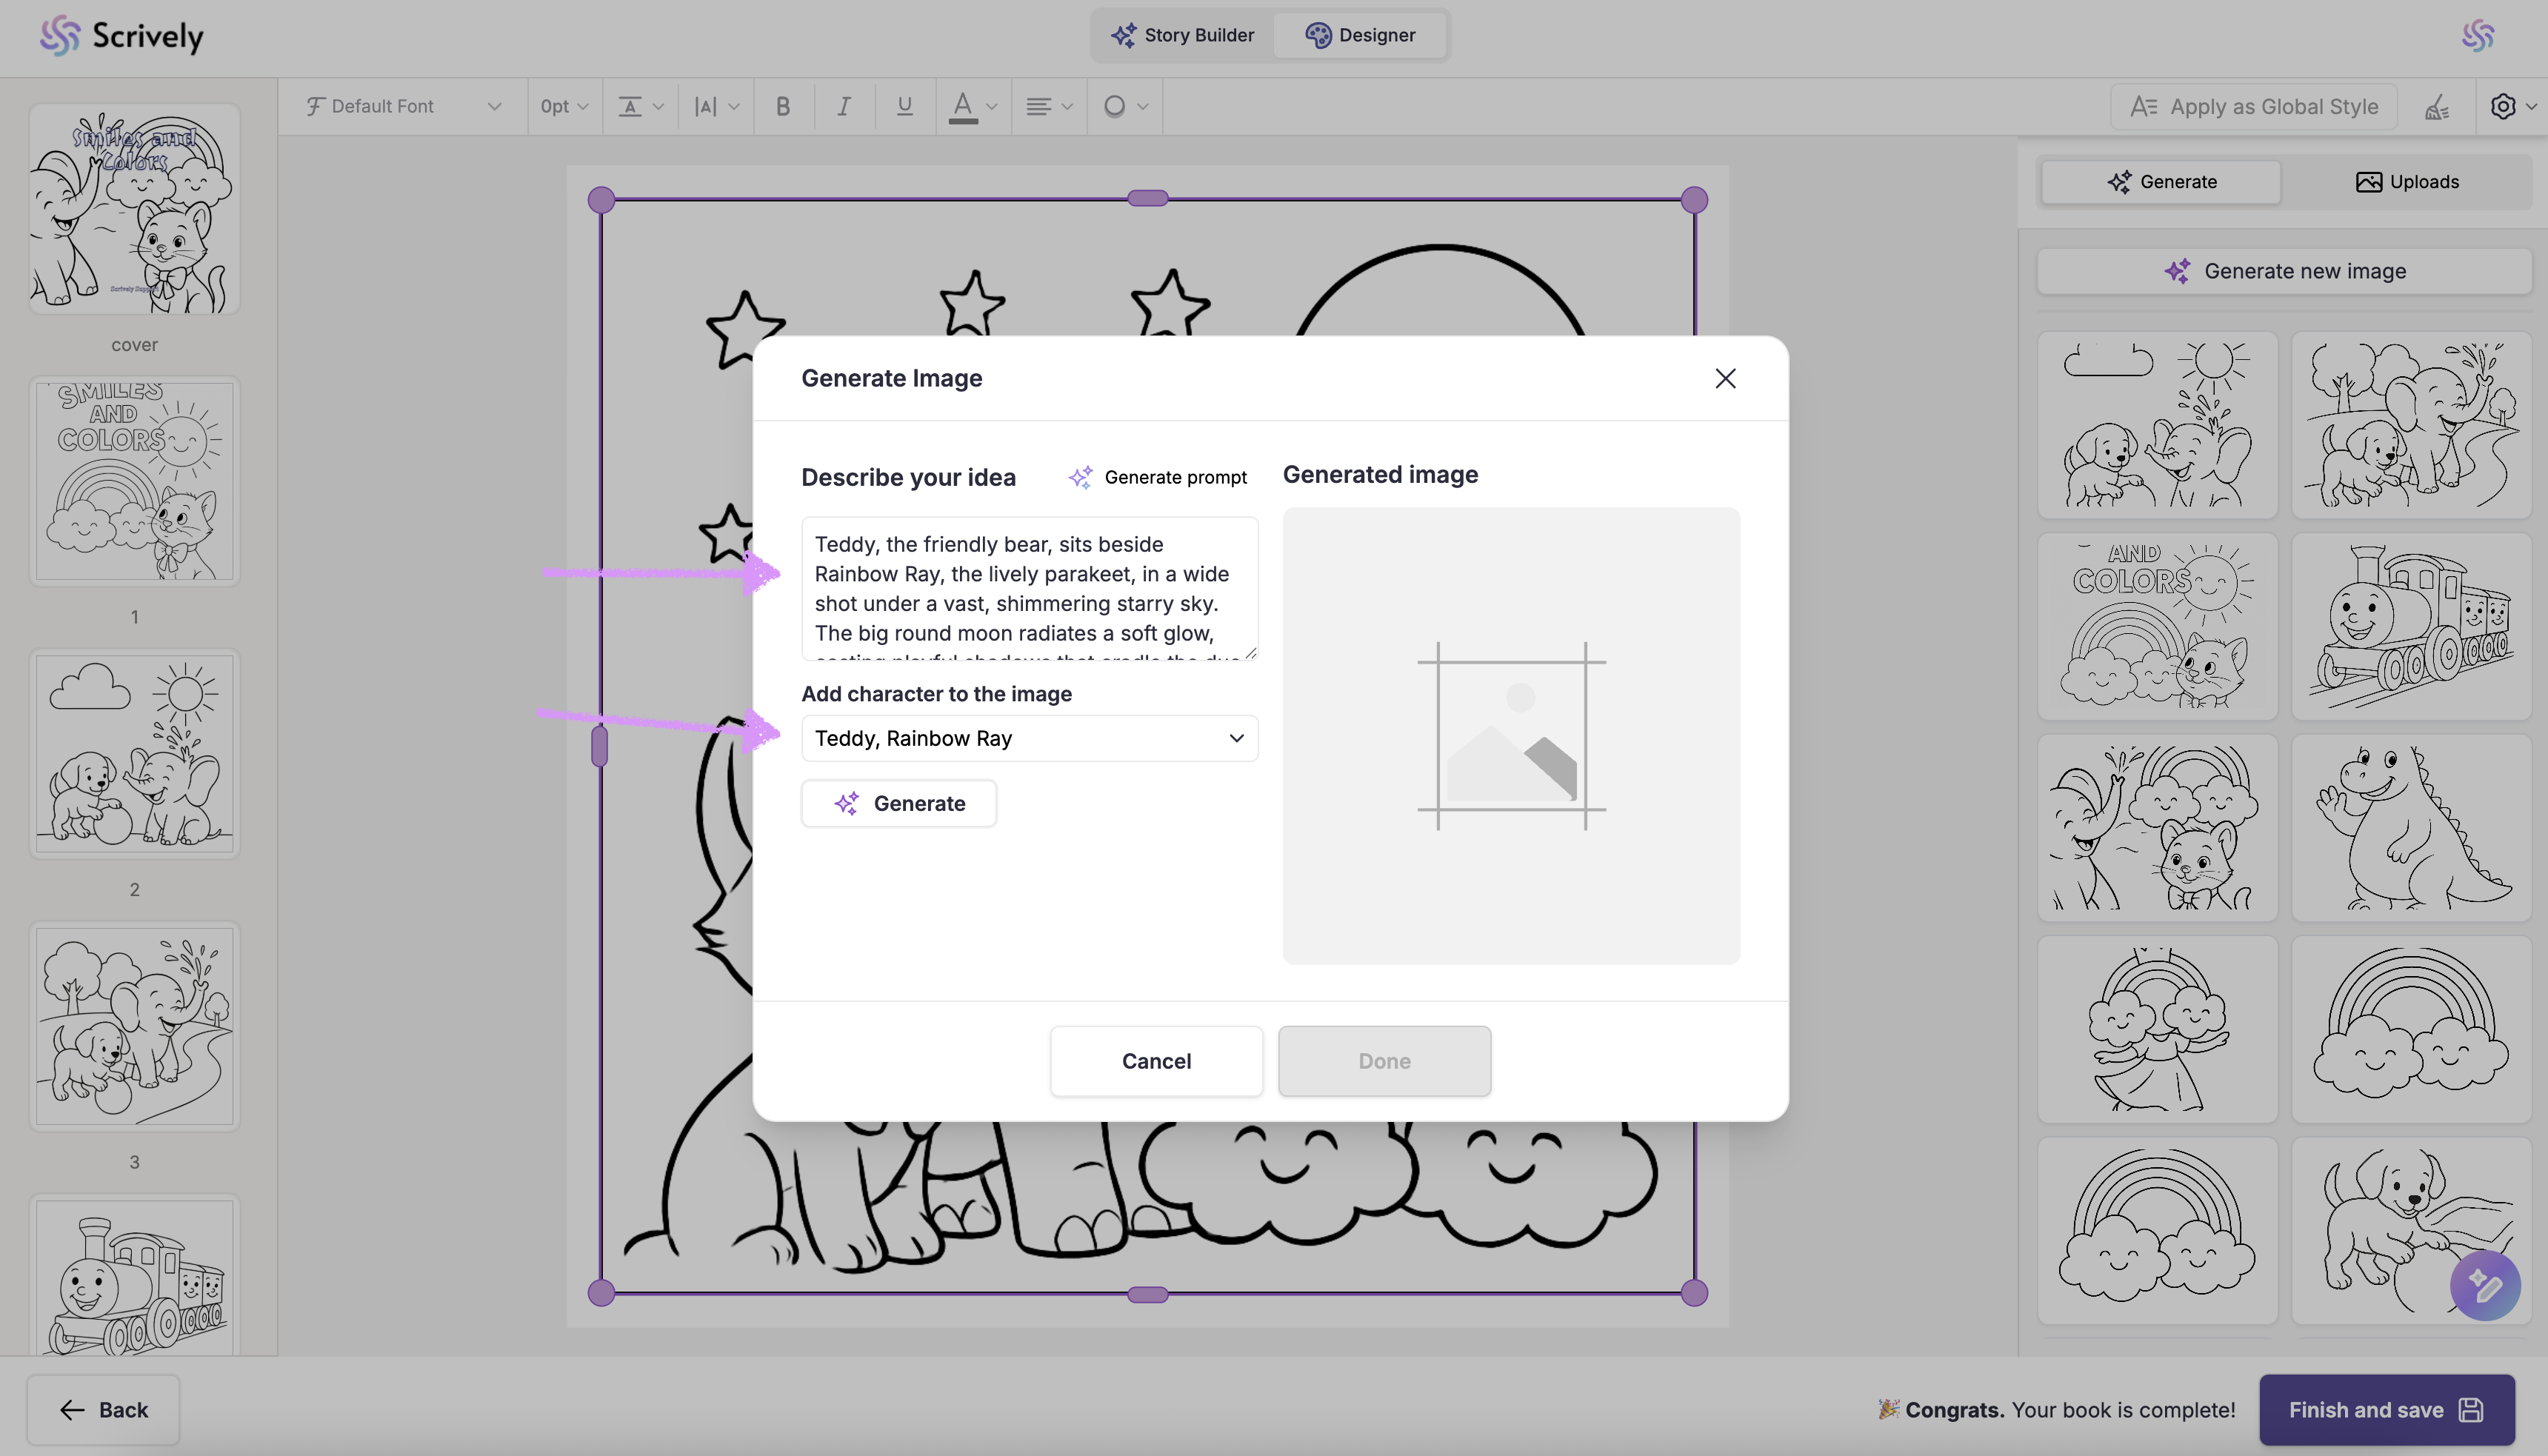Click the profile swirl icon top right
This screenshot has width=2548, height=1456.
(x=2478, y=36)
